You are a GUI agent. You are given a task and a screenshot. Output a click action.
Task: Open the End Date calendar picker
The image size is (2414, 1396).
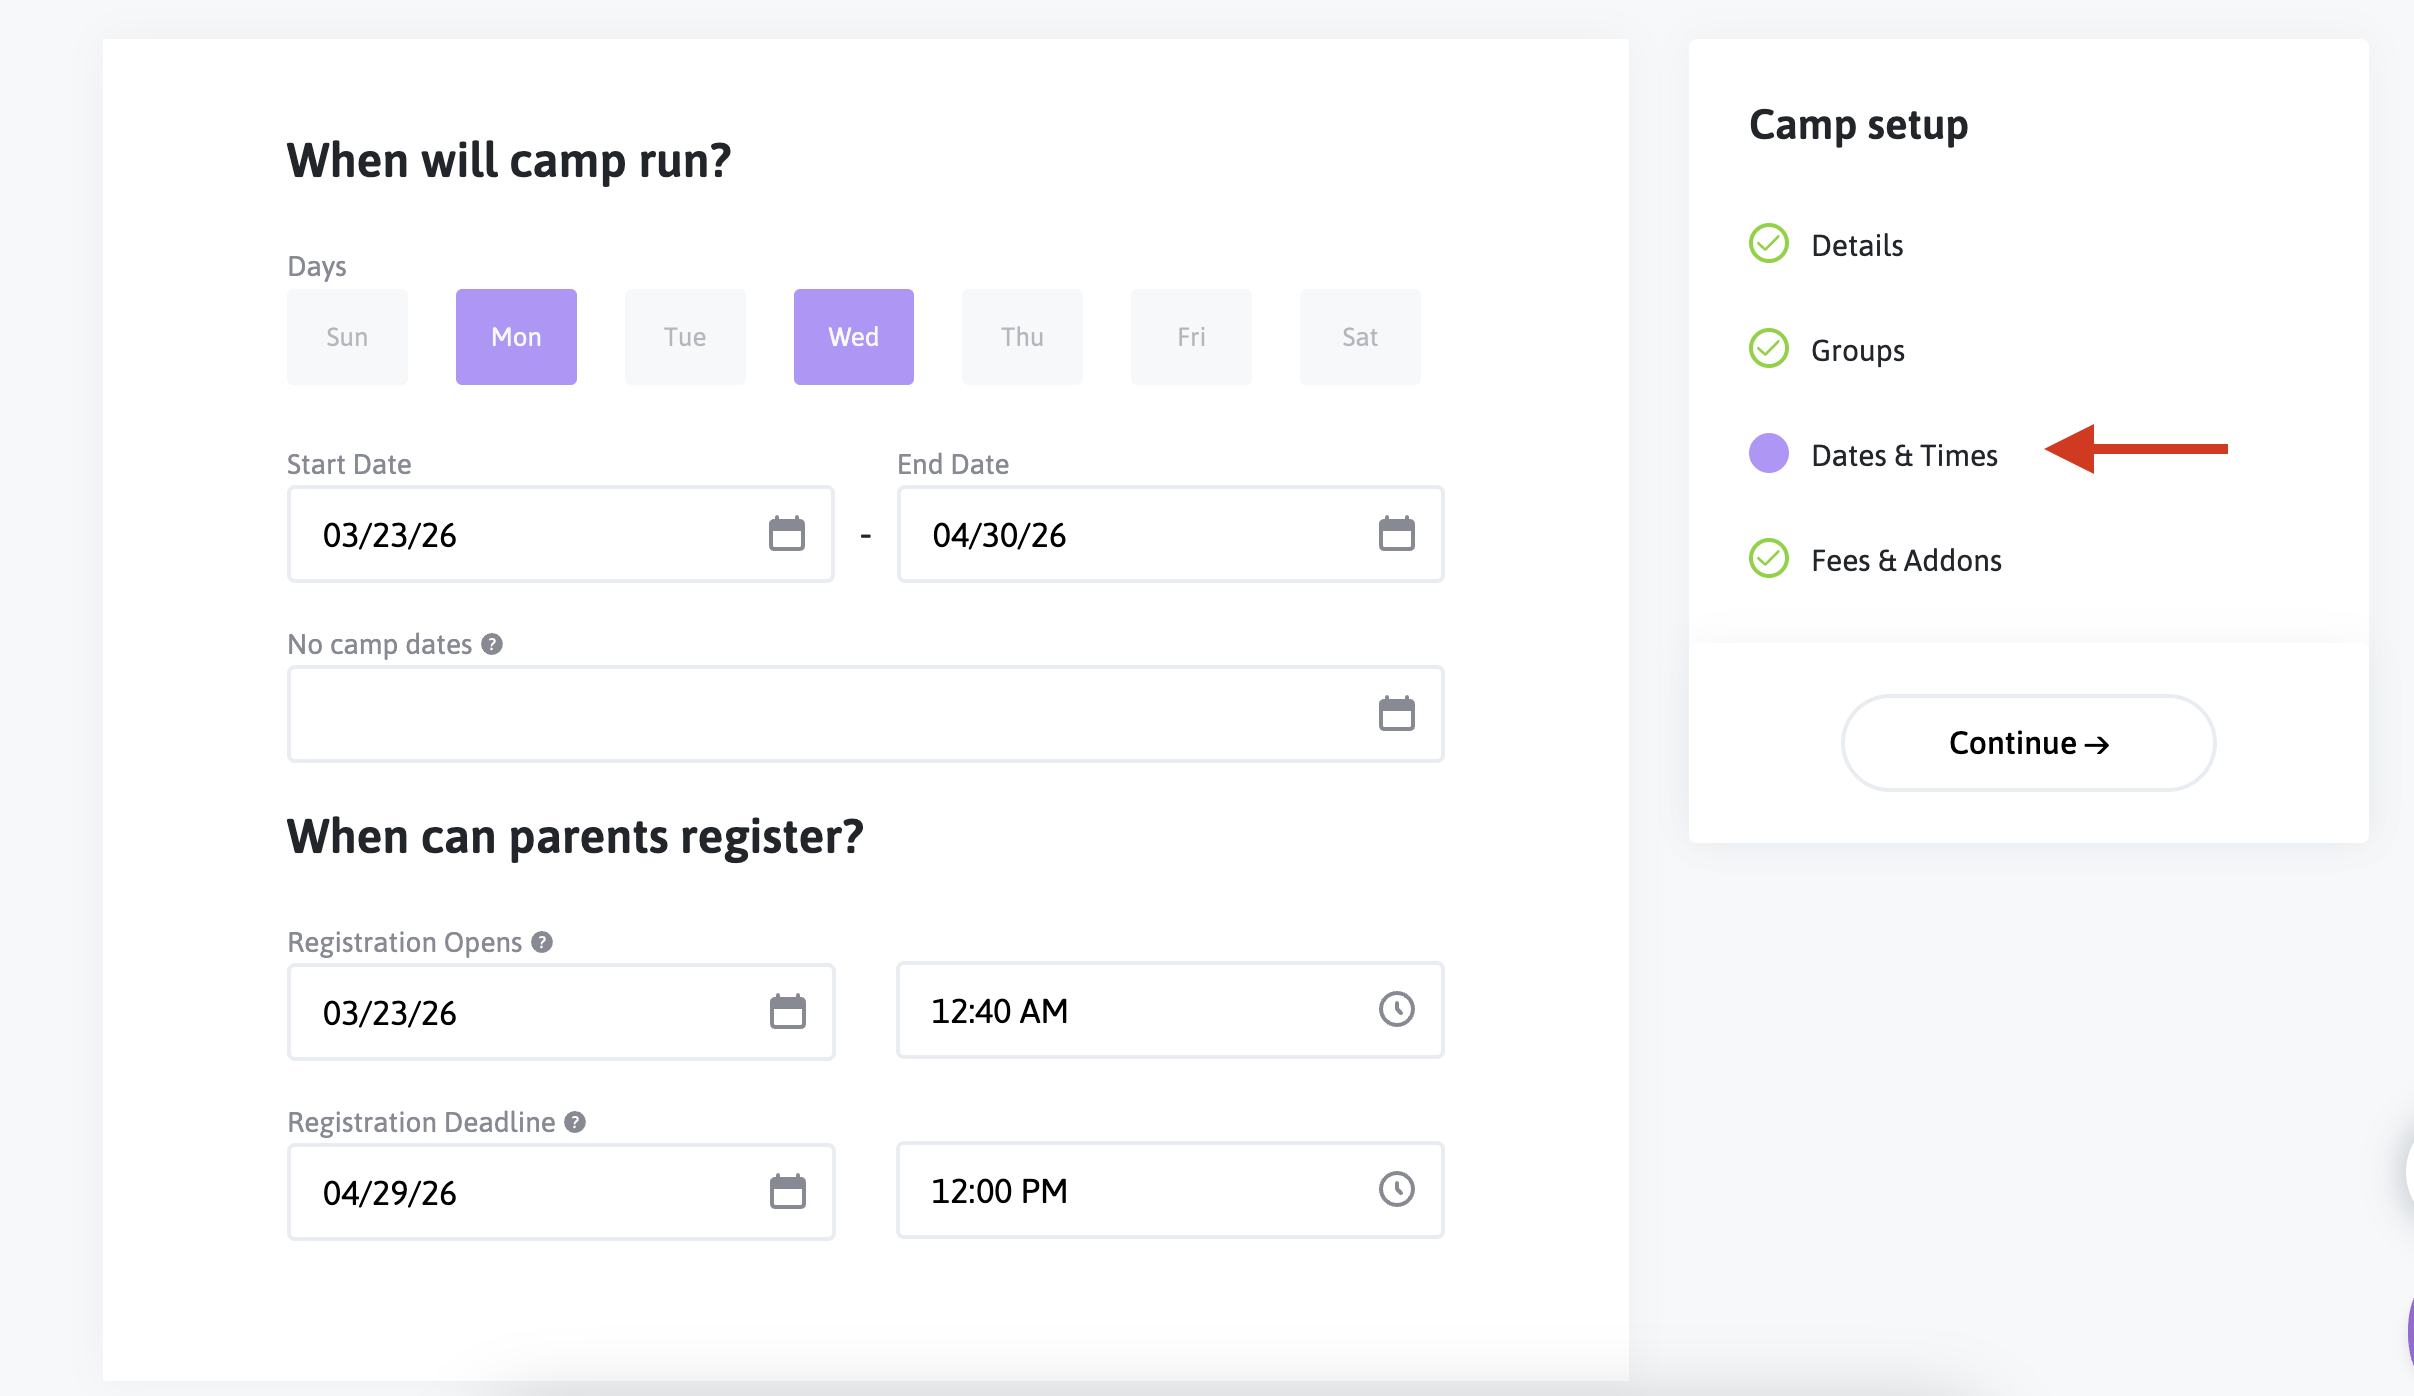[x=1396, y=534]
